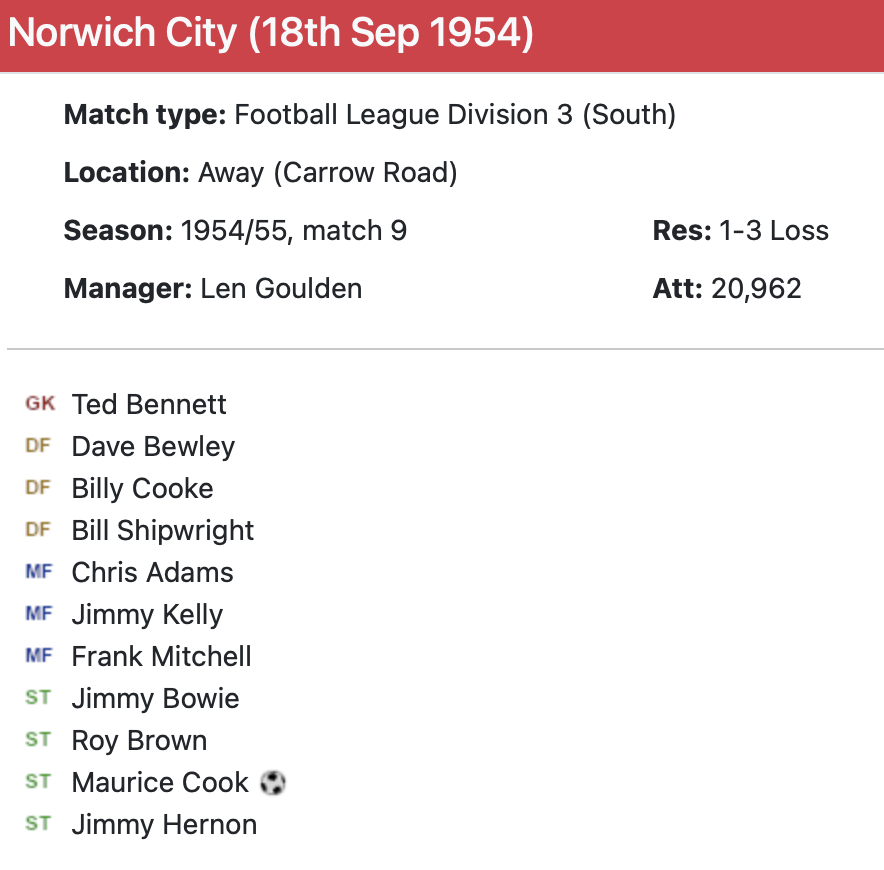Click the DF icon next to Dave Bewley
Screen dimensions: 884x870
[38, 446]
